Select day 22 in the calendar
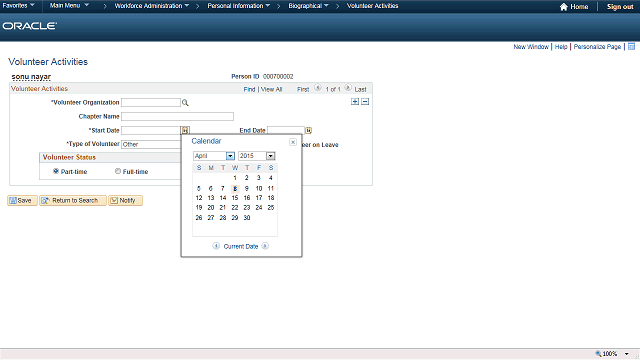 pos(235,208)
